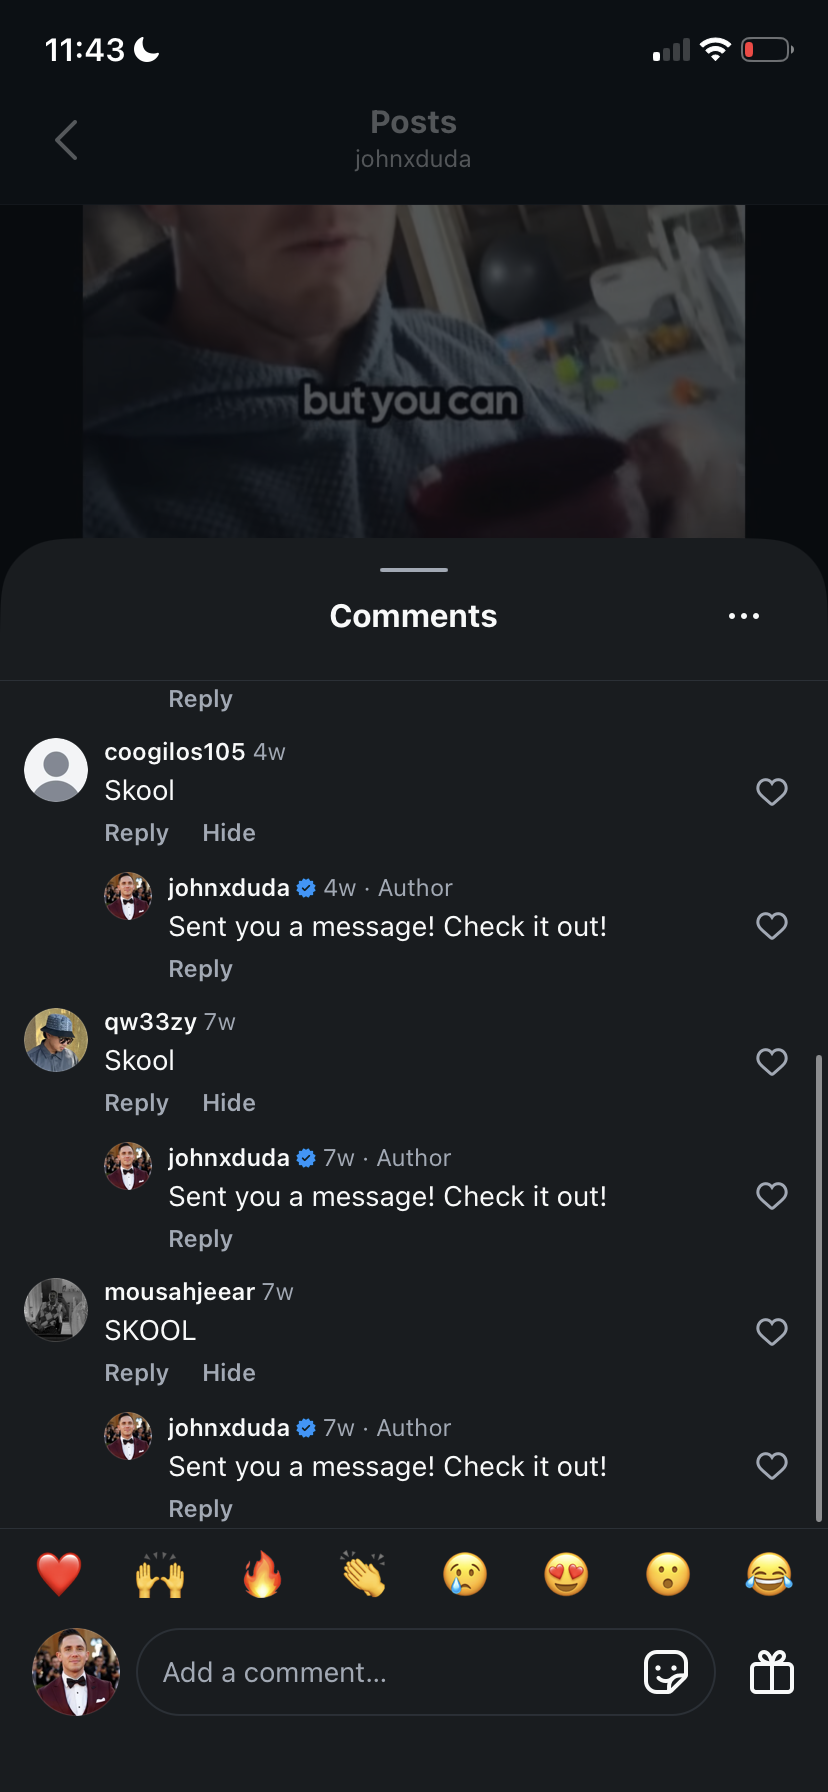Select the fire quick reaction emoji
This screenshot has width=828, height=1792.
(x=261, y=1573)
